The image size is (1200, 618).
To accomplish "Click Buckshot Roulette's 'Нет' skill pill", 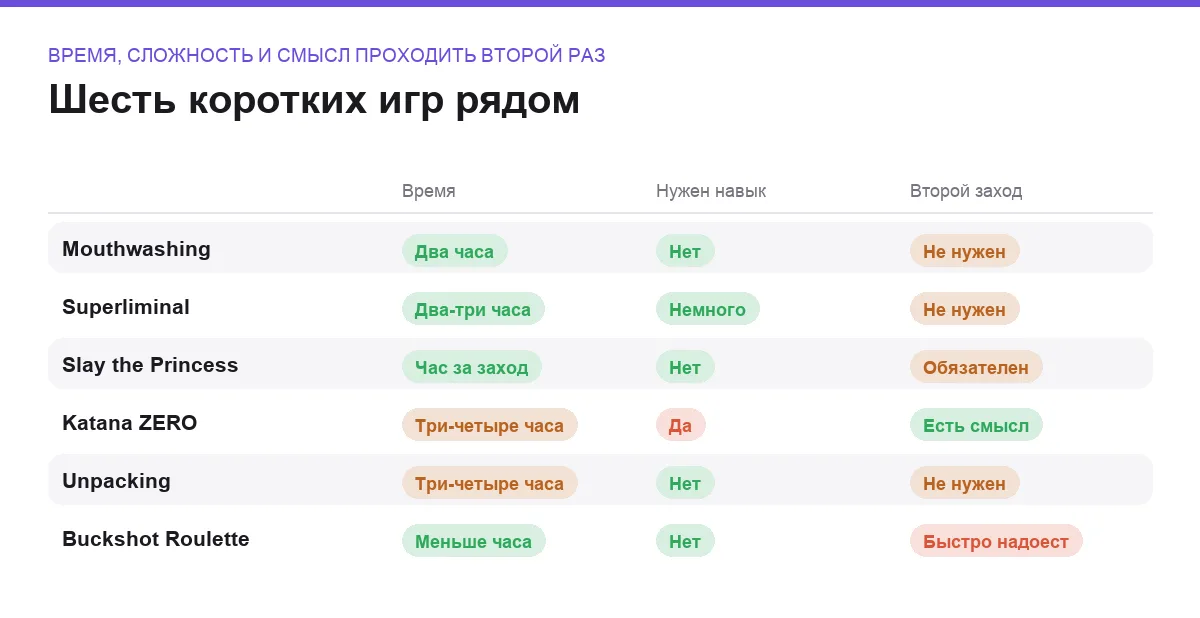I will pos(685,541).
